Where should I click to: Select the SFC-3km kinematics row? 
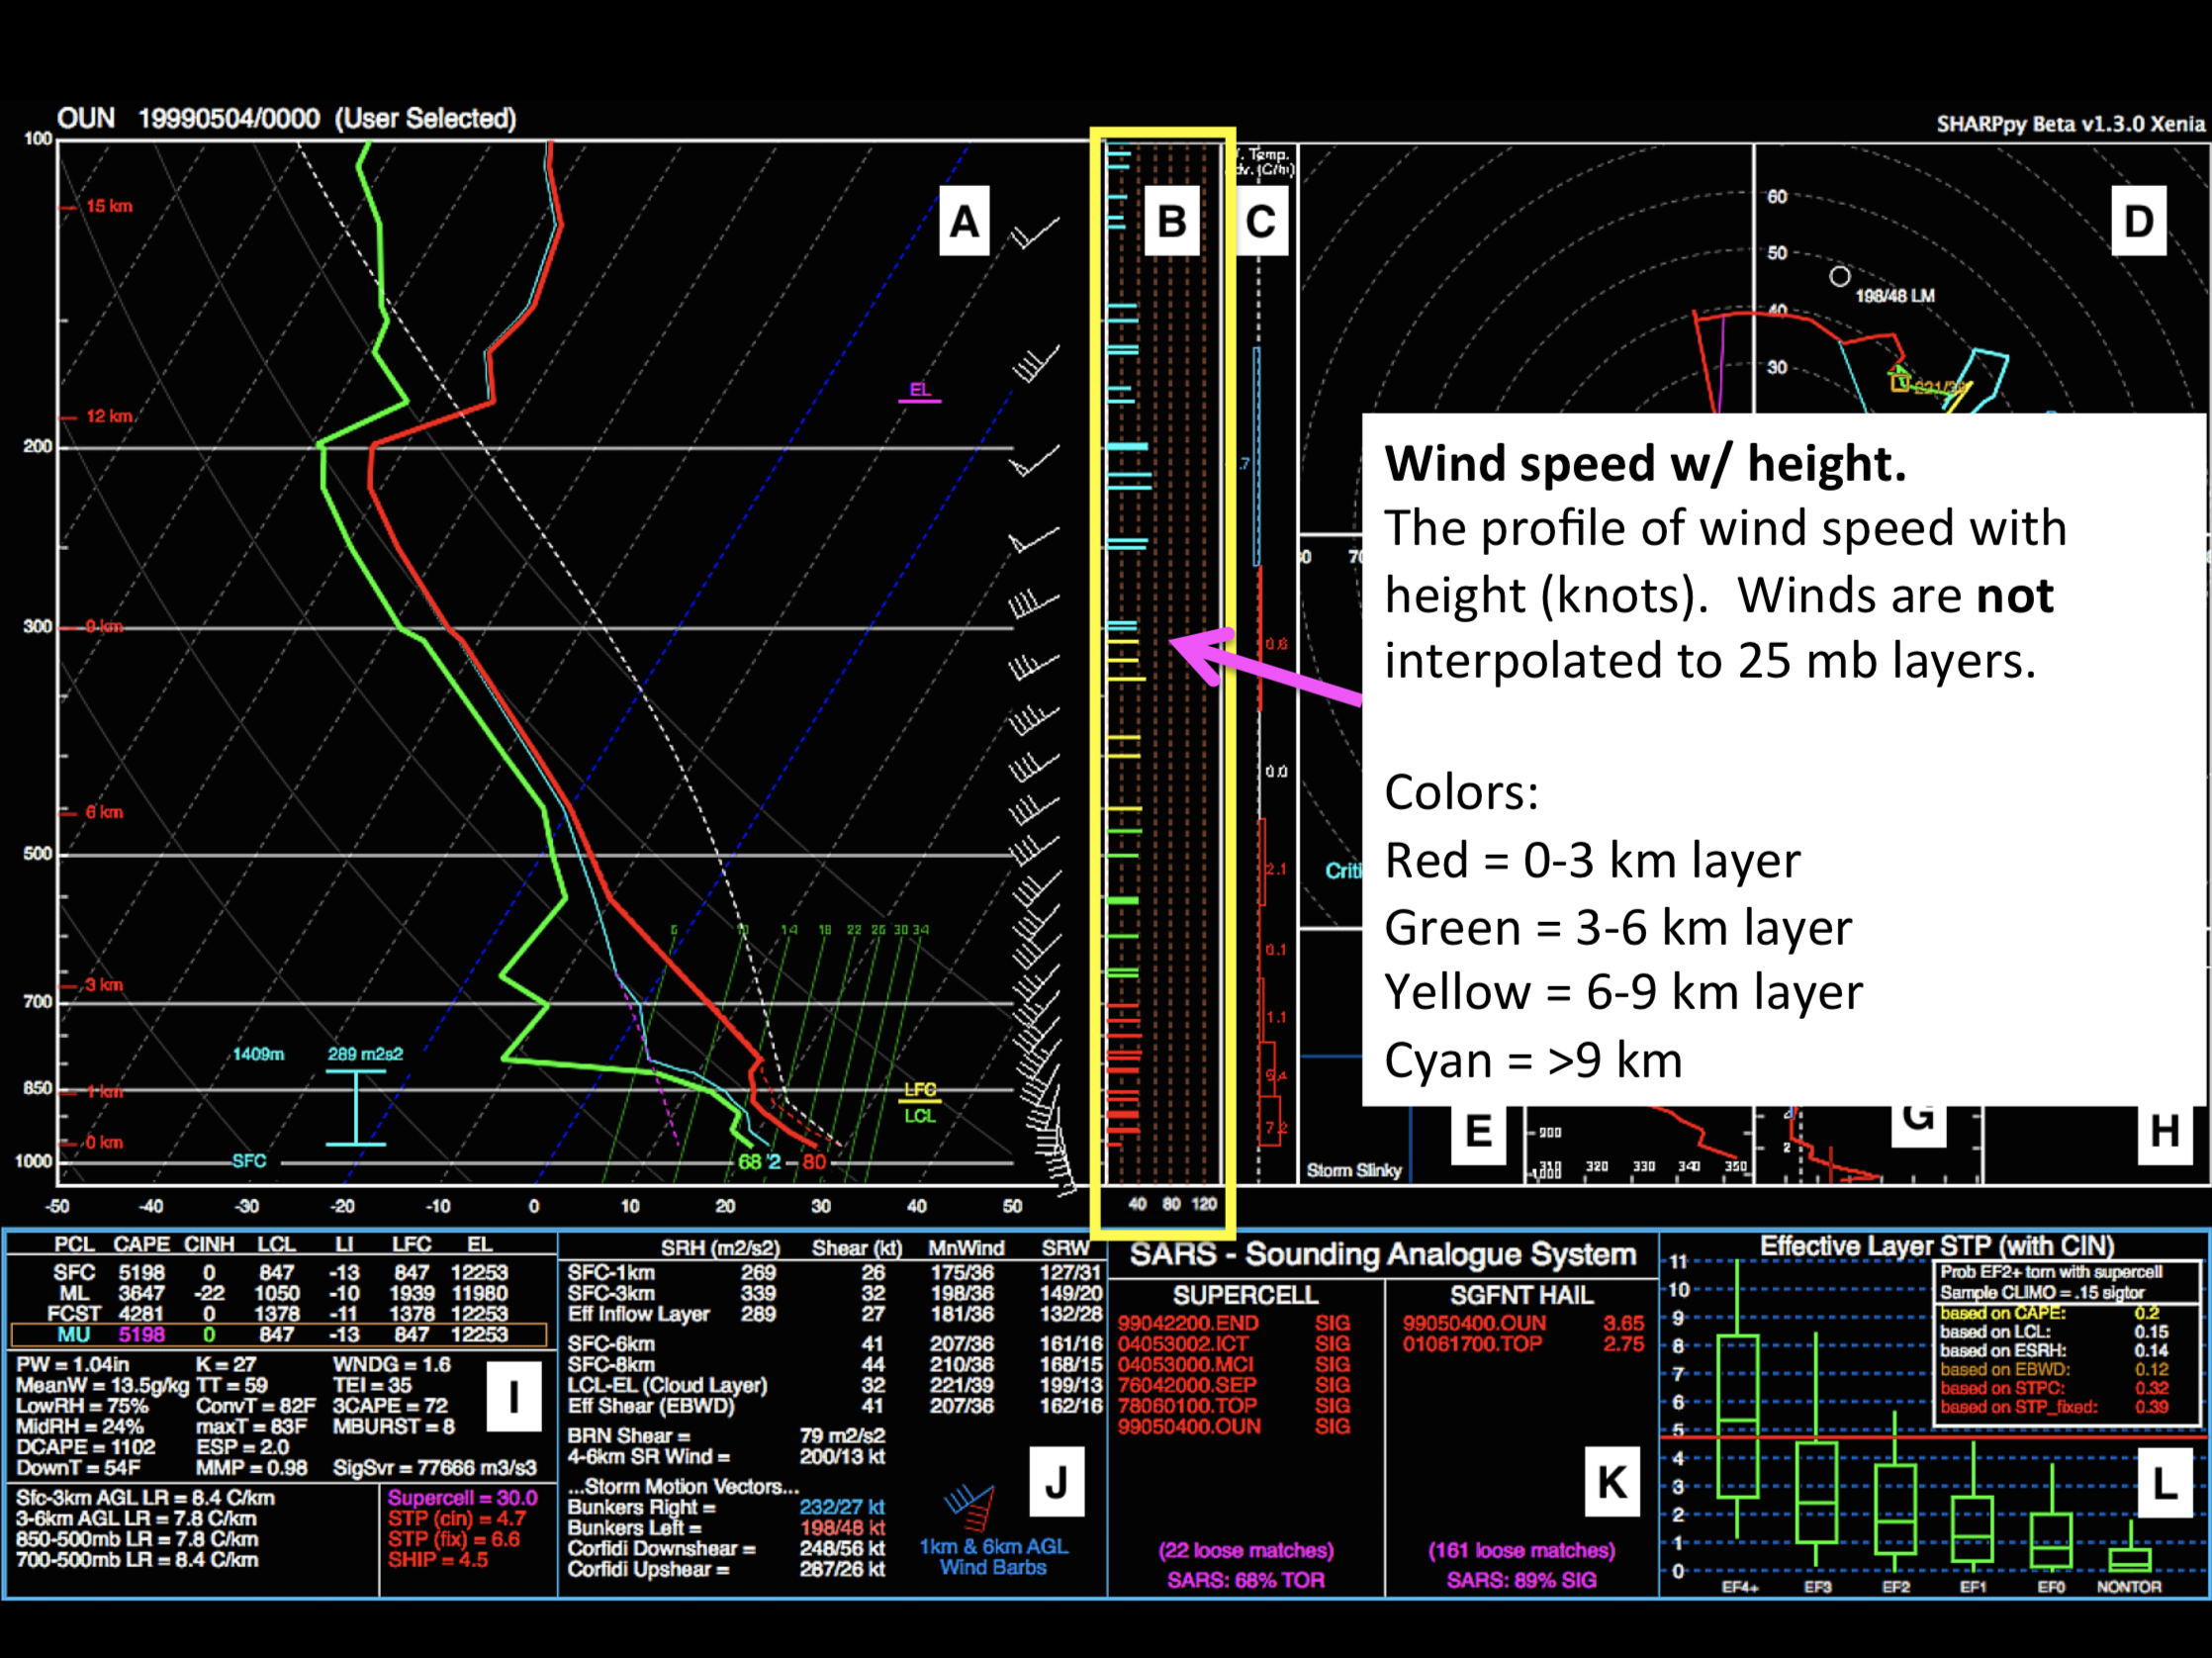(834, 1294)
